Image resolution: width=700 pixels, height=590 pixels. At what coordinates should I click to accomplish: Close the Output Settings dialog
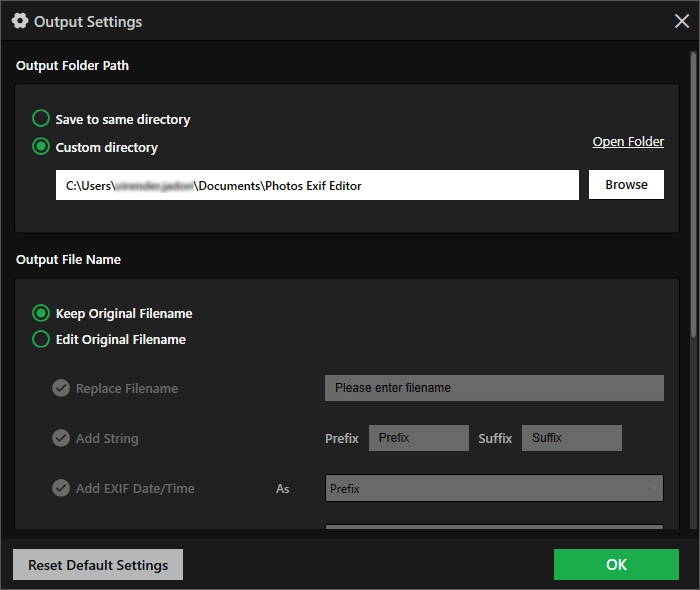682,21
